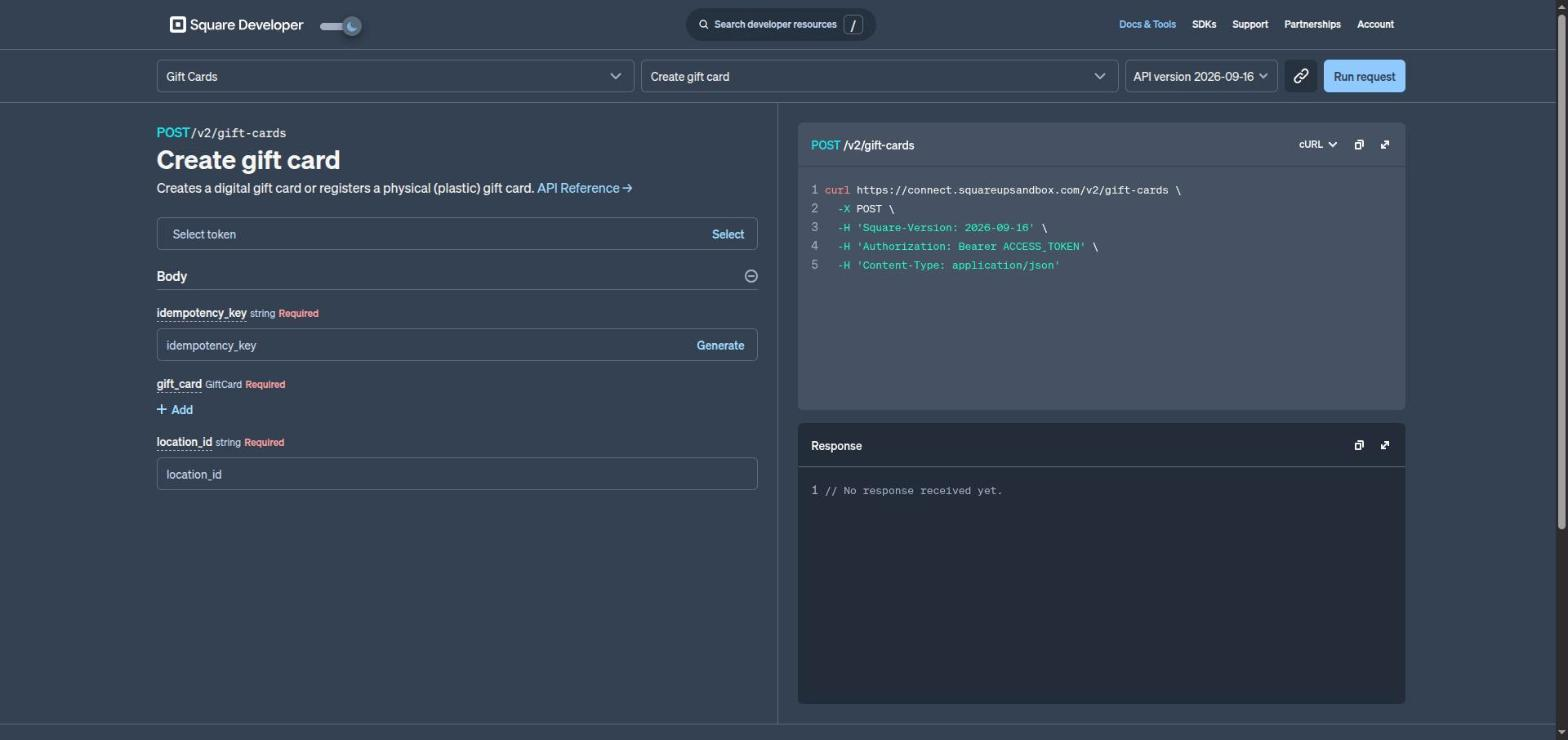Screen dimensions: 1568x740
Task: Click the Content-Type header line
Action: point(948,265)
